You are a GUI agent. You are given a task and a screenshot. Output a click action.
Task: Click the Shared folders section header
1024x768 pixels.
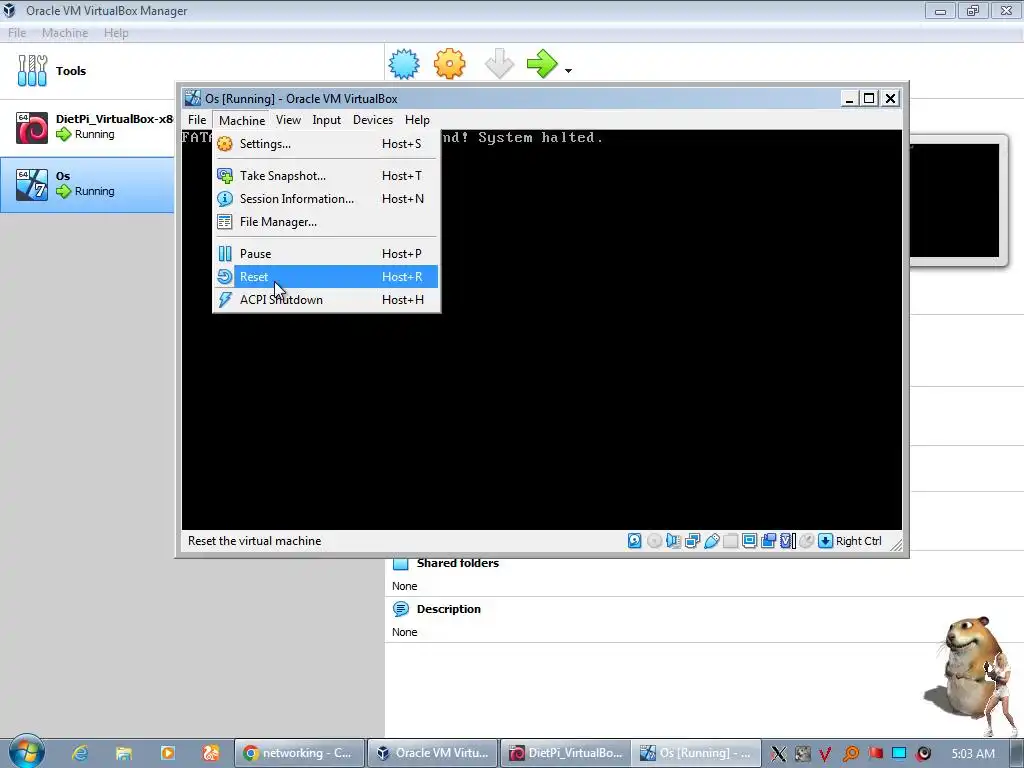tap(457, 563)
